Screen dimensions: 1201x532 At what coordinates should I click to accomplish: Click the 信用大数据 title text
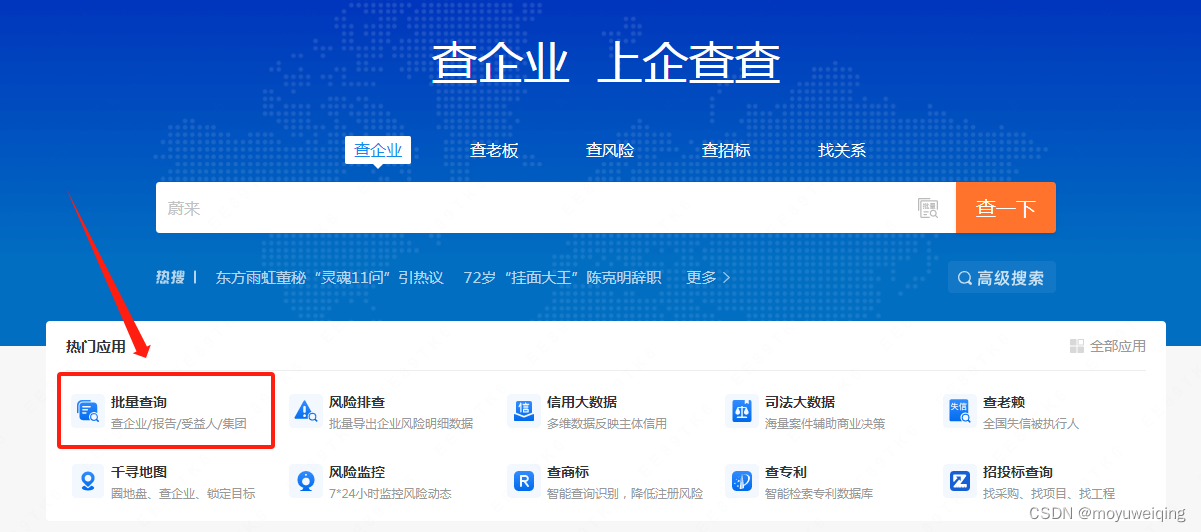coord(582,402)
